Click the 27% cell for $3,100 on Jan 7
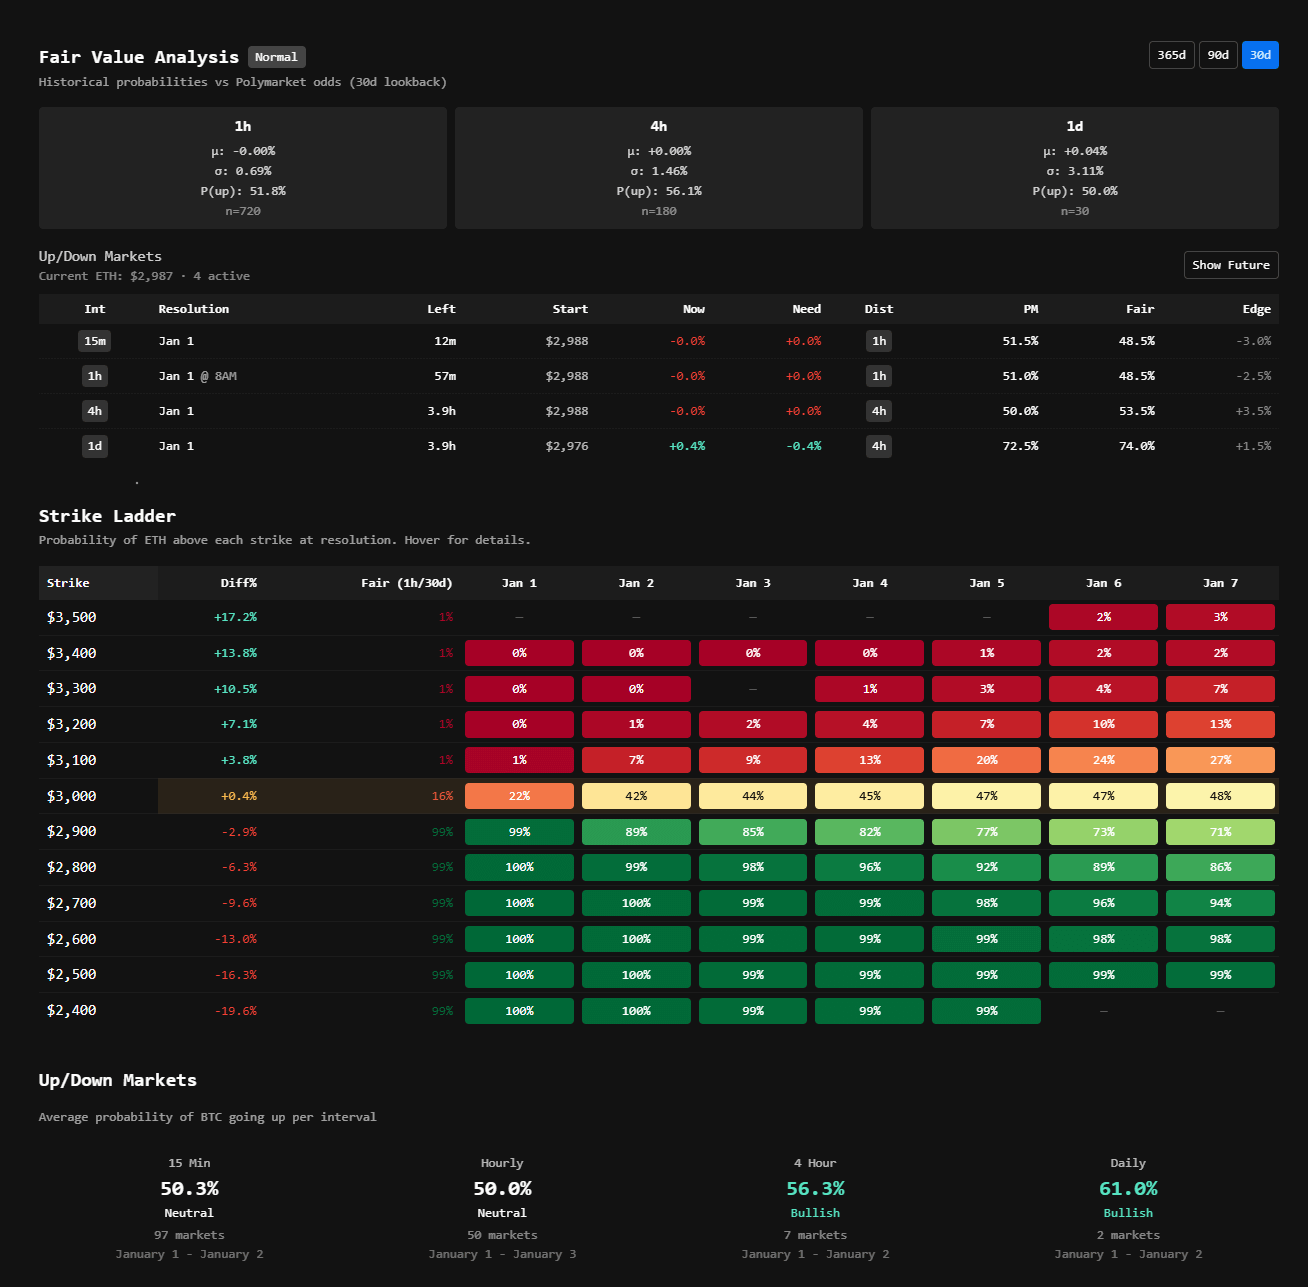 1220,760
